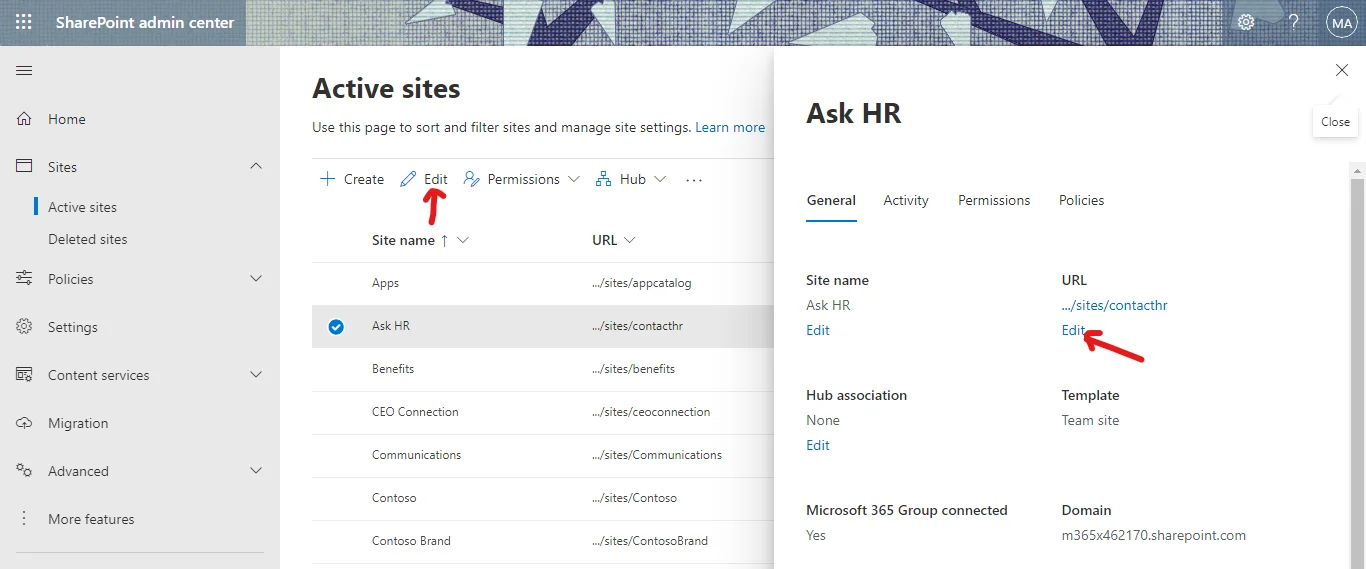Click the .../sites/ceoconnection URL cell

coord(651,412)
